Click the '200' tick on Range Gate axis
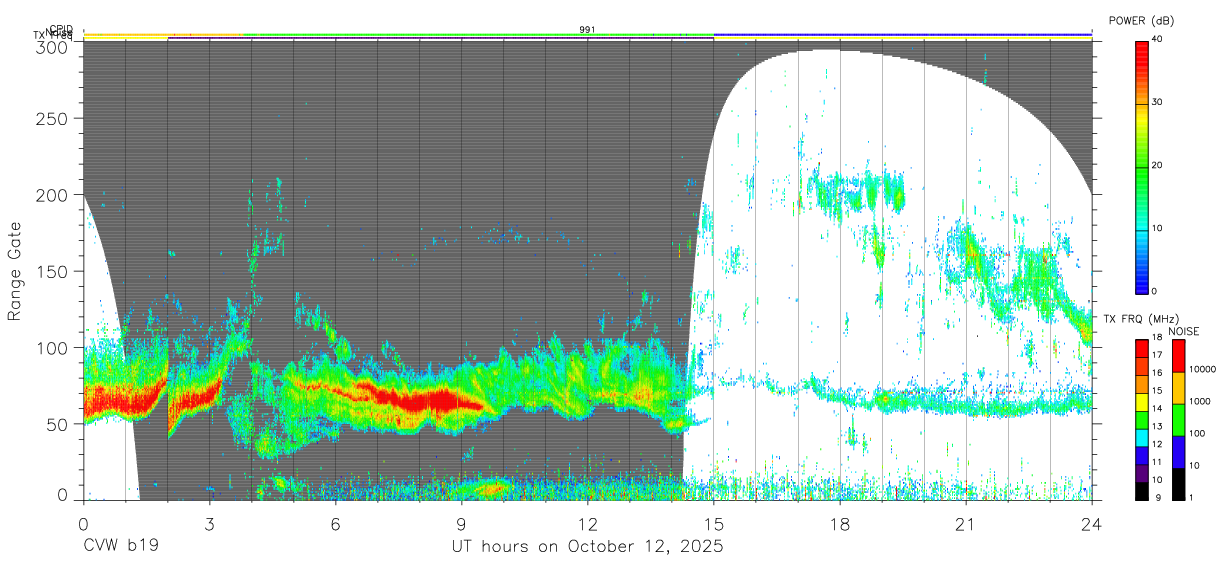 click(54, 195)
